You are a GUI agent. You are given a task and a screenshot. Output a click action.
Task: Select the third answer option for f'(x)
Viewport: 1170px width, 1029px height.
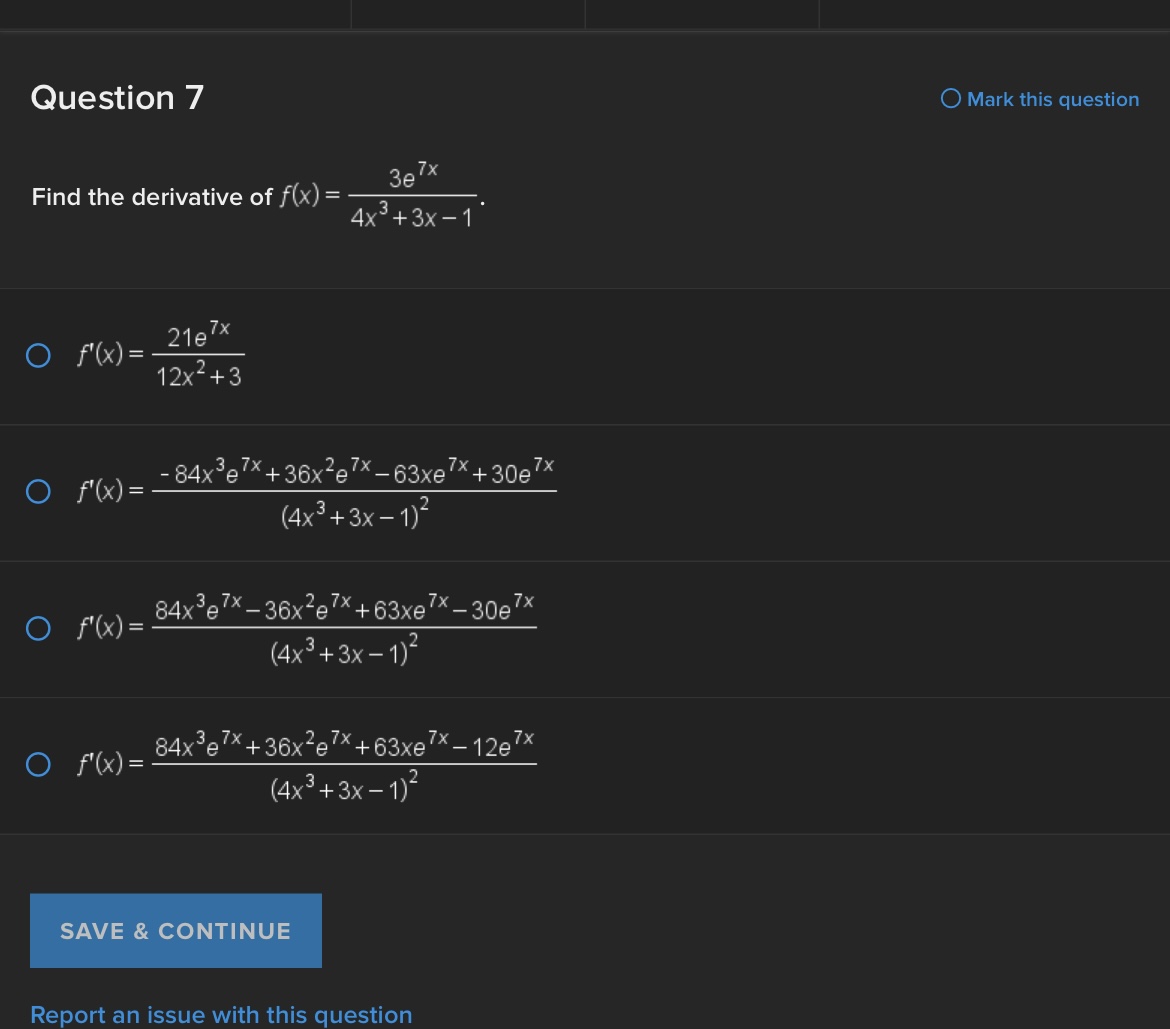(x=38, y=628)
